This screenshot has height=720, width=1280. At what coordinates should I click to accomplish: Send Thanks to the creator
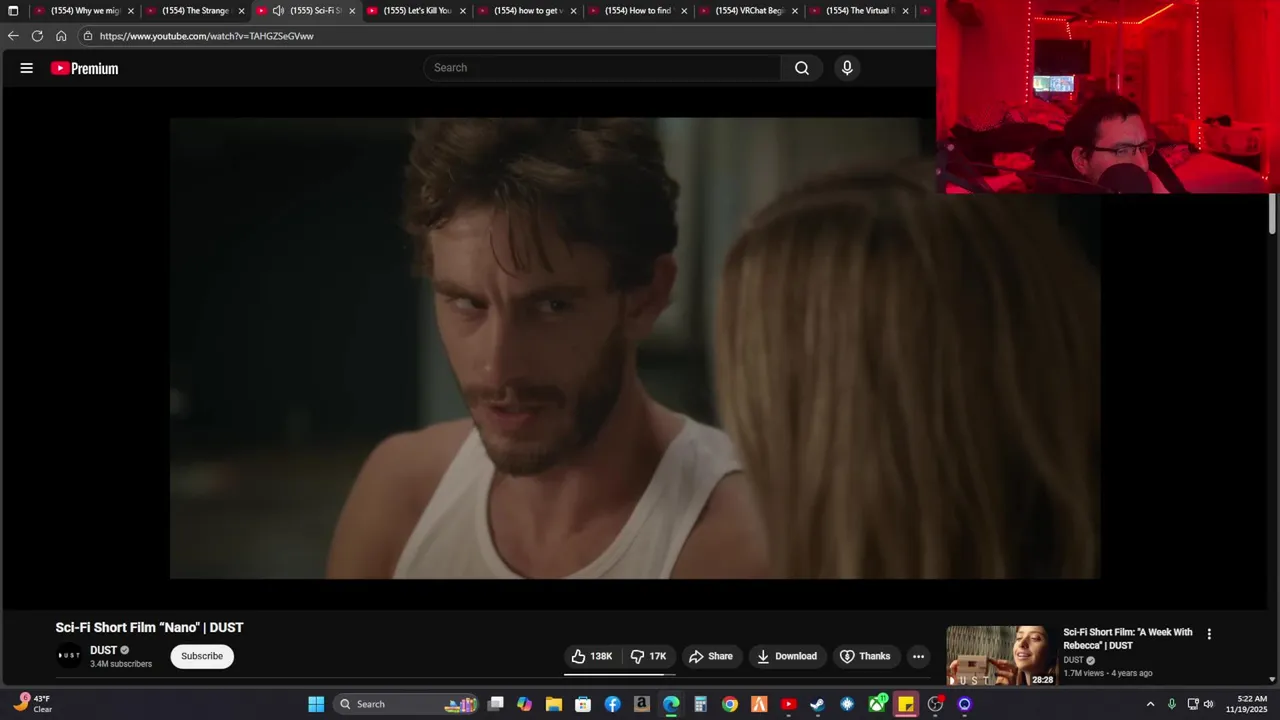865,656
